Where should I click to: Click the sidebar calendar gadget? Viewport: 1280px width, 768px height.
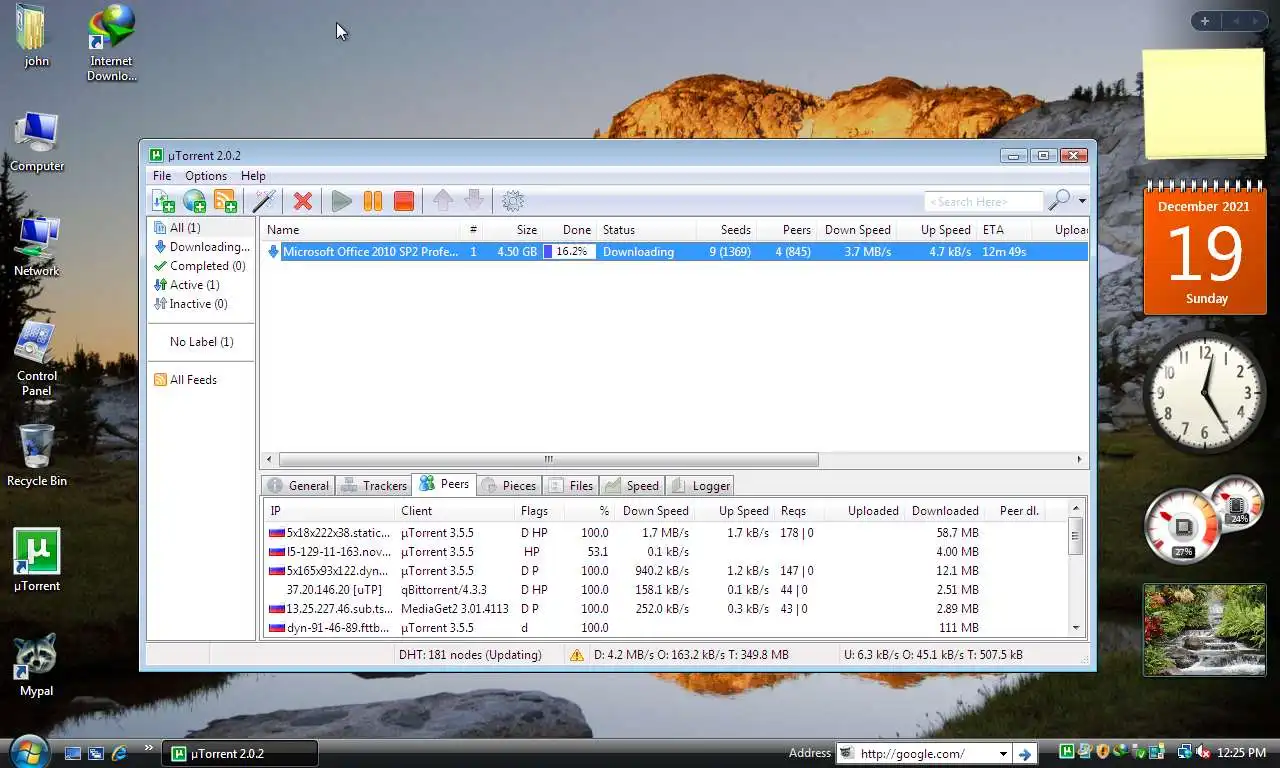point(1205,250)
